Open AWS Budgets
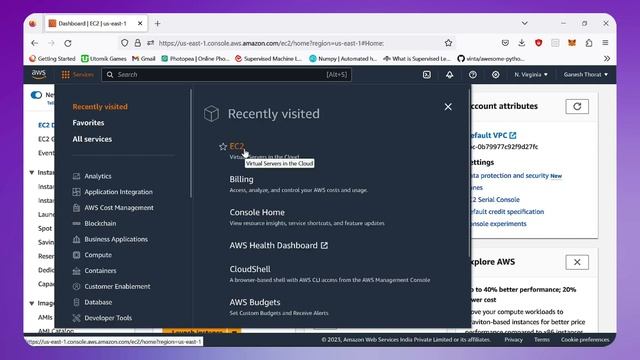Viewport: 640px width, 360px height. tap(255, 302)
